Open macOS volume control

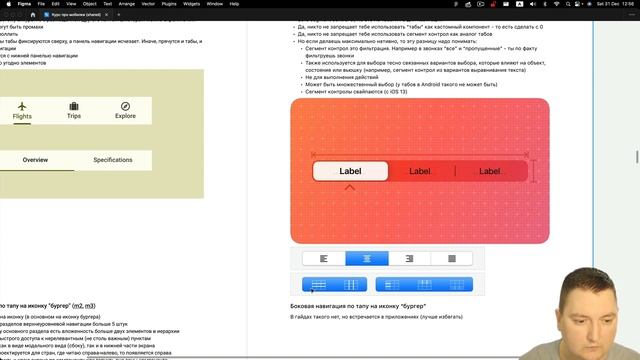pyautogui.click(x=533, y=4)
